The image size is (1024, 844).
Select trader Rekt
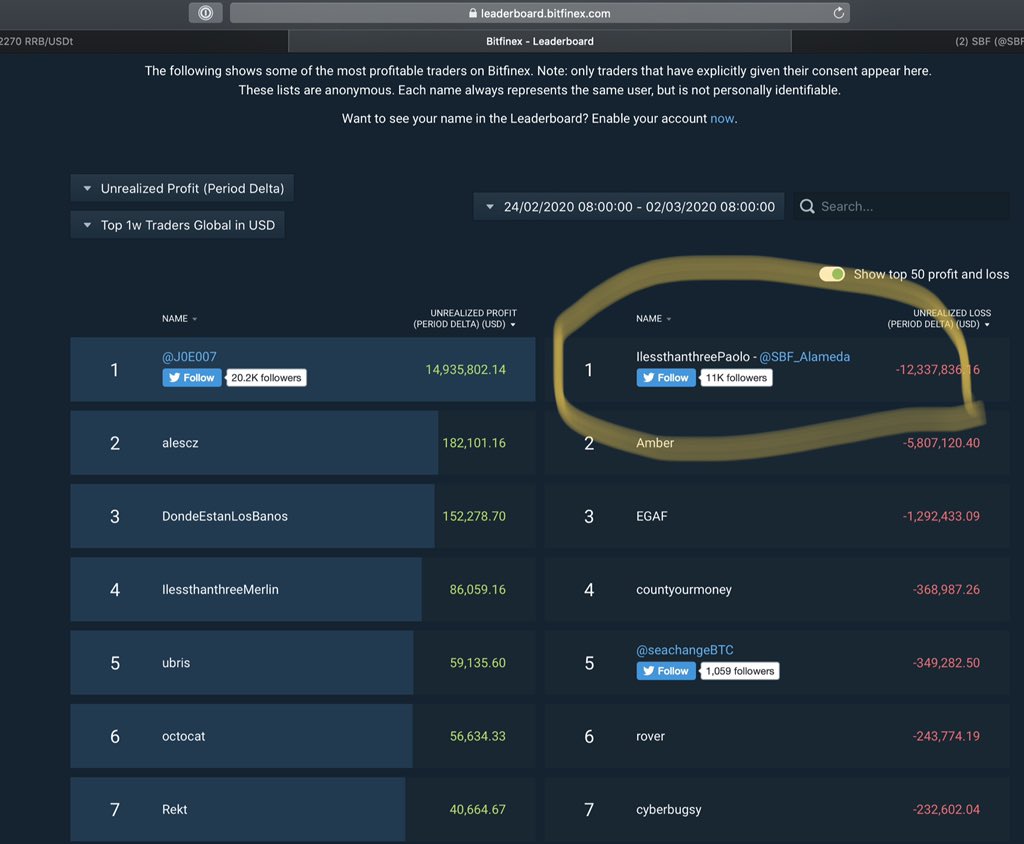174,809
